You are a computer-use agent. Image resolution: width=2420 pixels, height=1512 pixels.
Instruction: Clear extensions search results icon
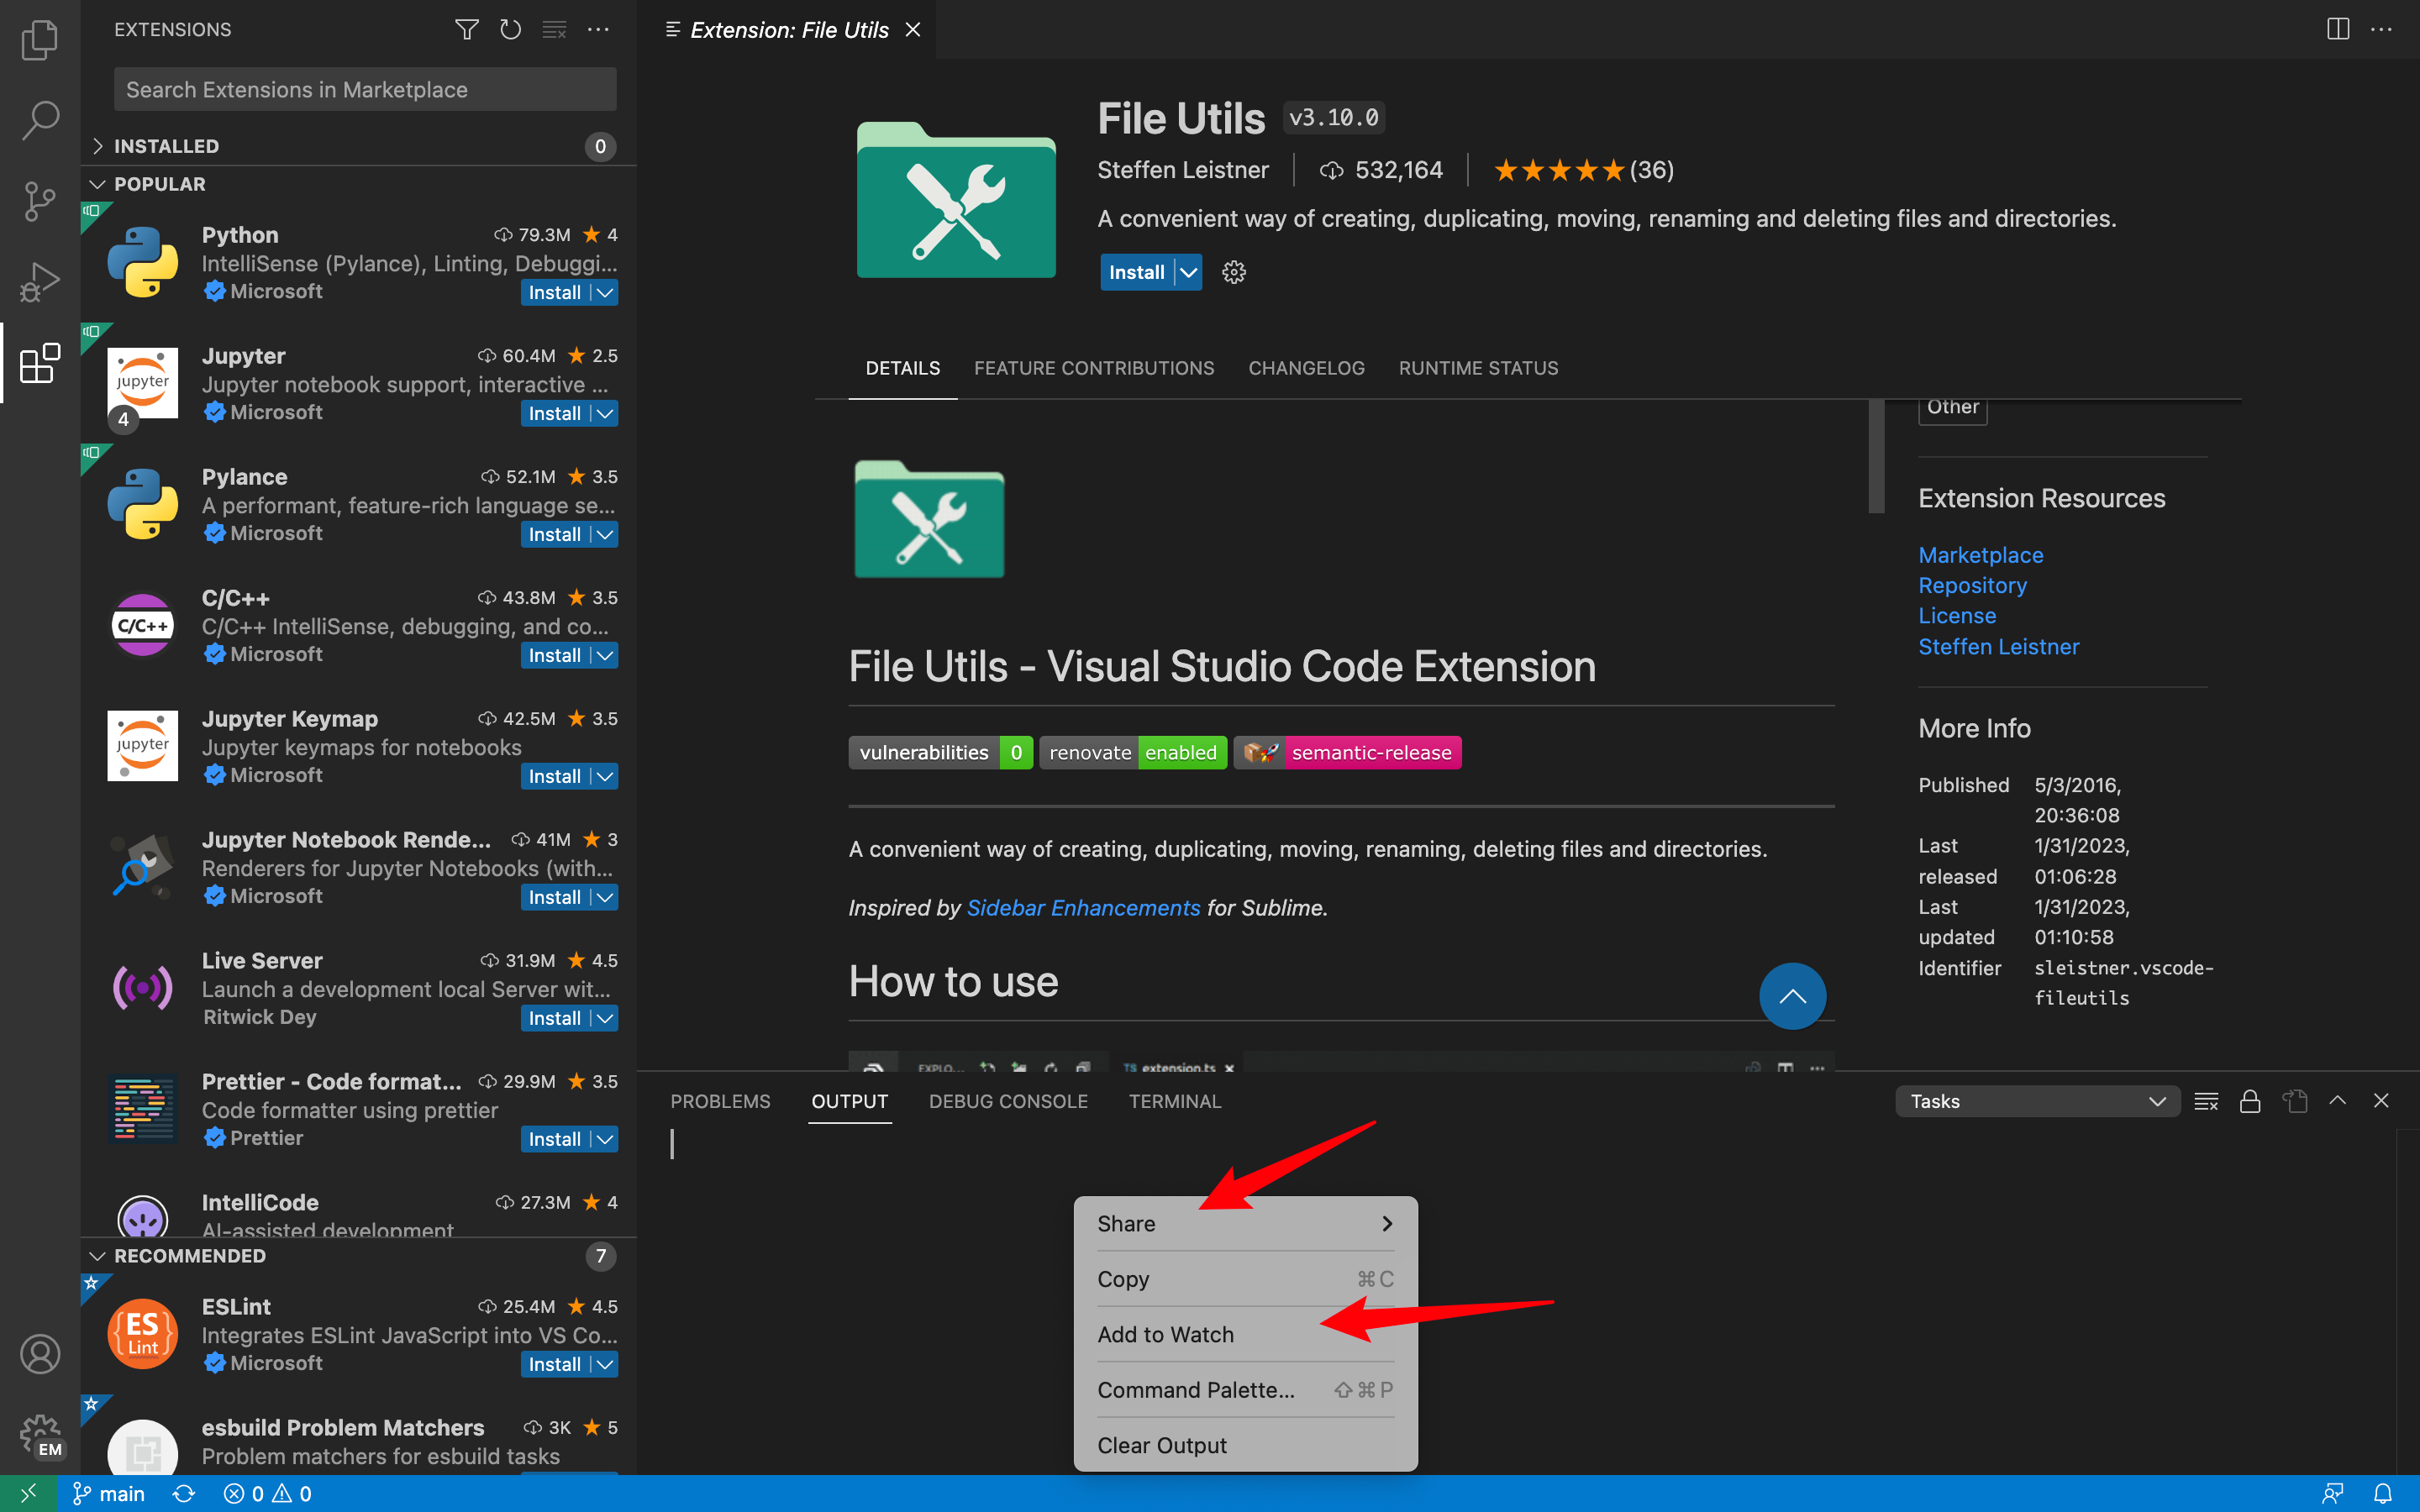pyautogui.click(x=554, y=30)
